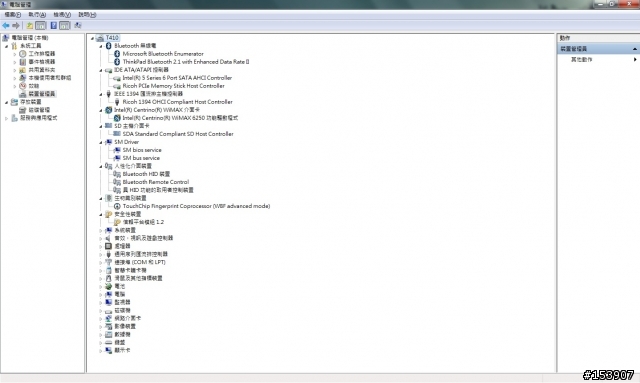Click the 磁碟機 disk drives icon
Viewport: 640px width, 383px height.
(109, 310)
